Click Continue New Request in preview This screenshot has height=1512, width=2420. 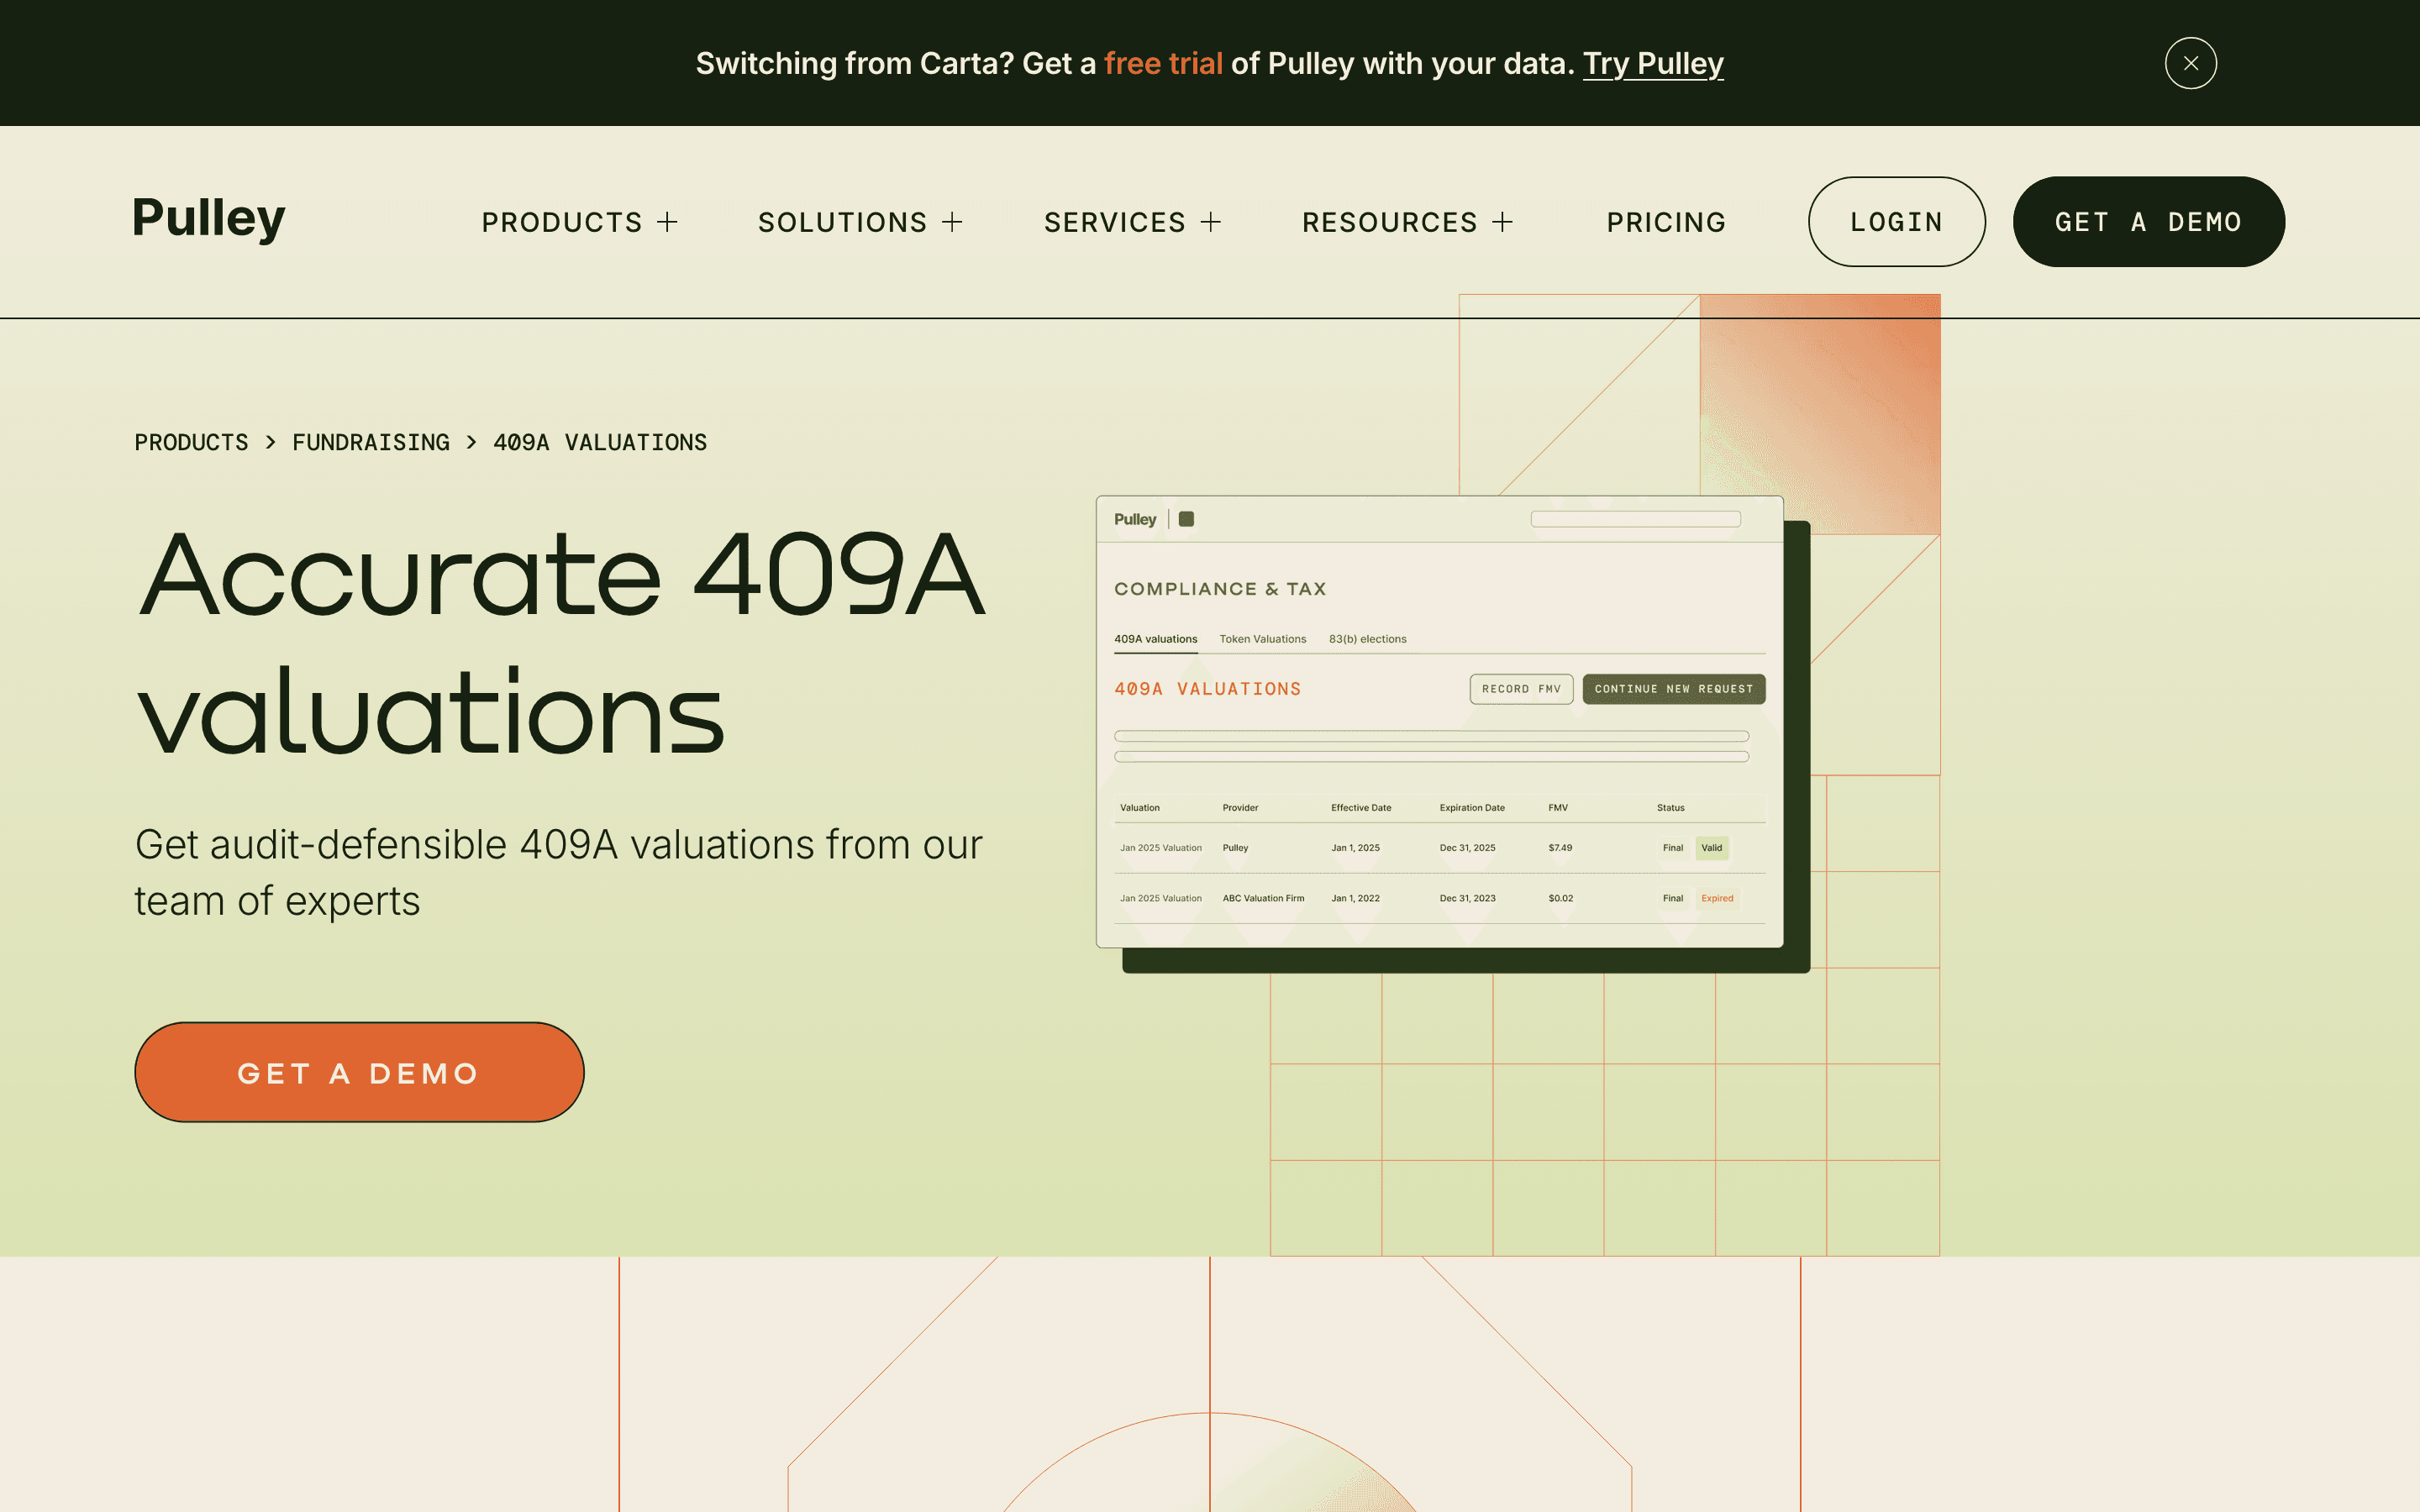[1673, 689]
